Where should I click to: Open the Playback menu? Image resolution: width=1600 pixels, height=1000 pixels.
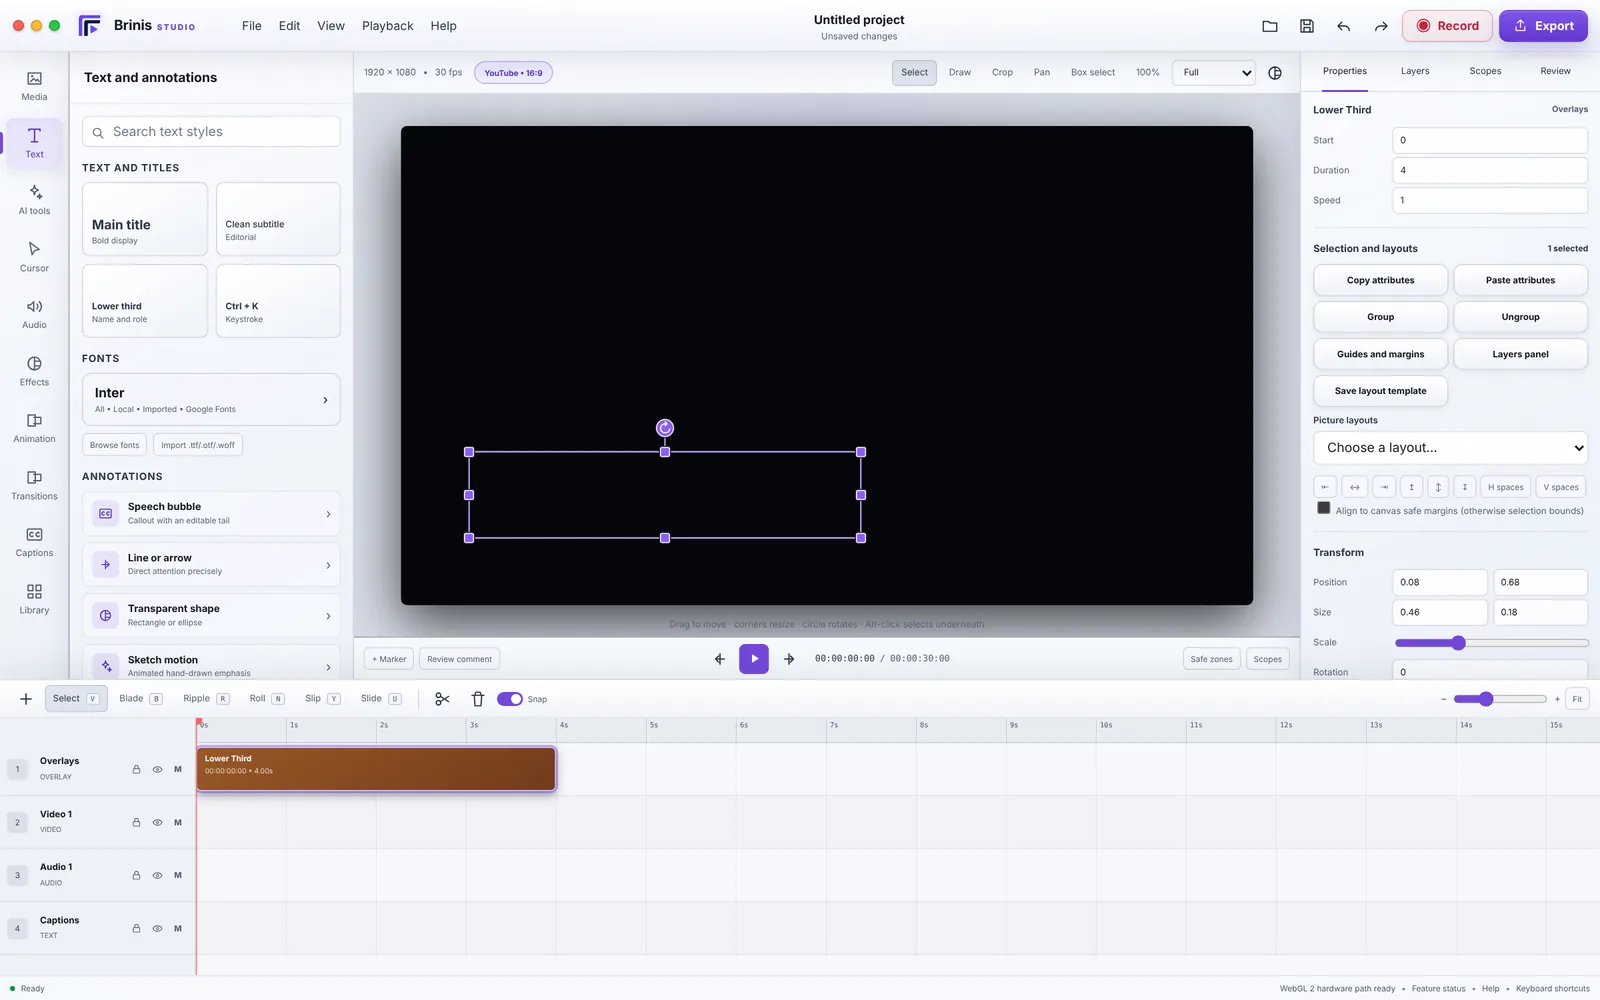388,26
